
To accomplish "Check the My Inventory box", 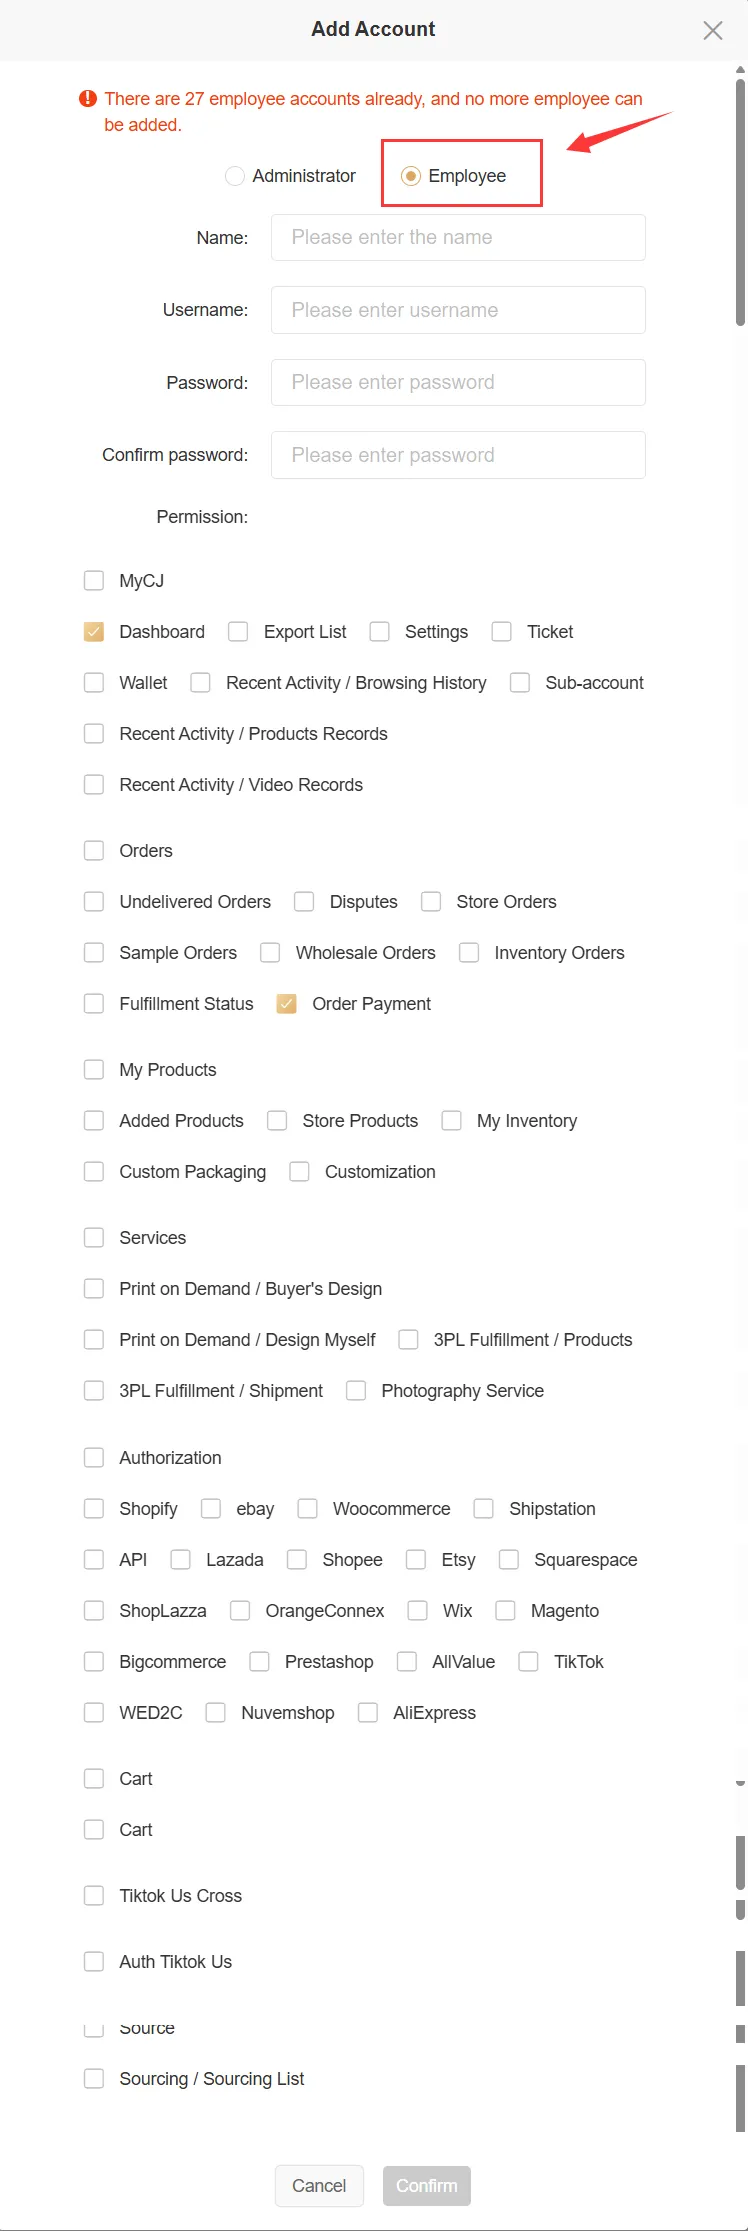I will pos(452,1121).
